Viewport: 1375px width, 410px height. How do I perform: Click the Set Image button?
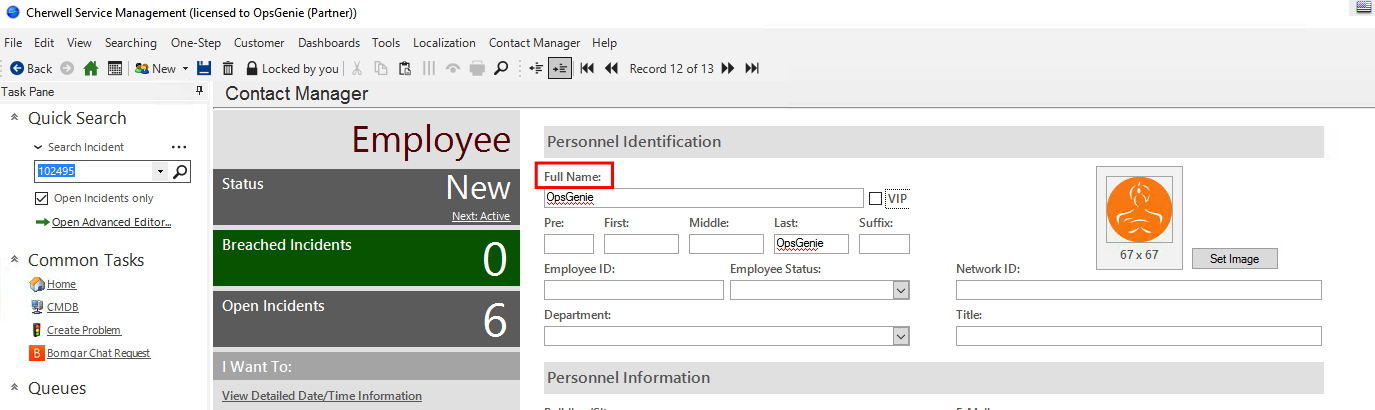[x=1234, y=258]
